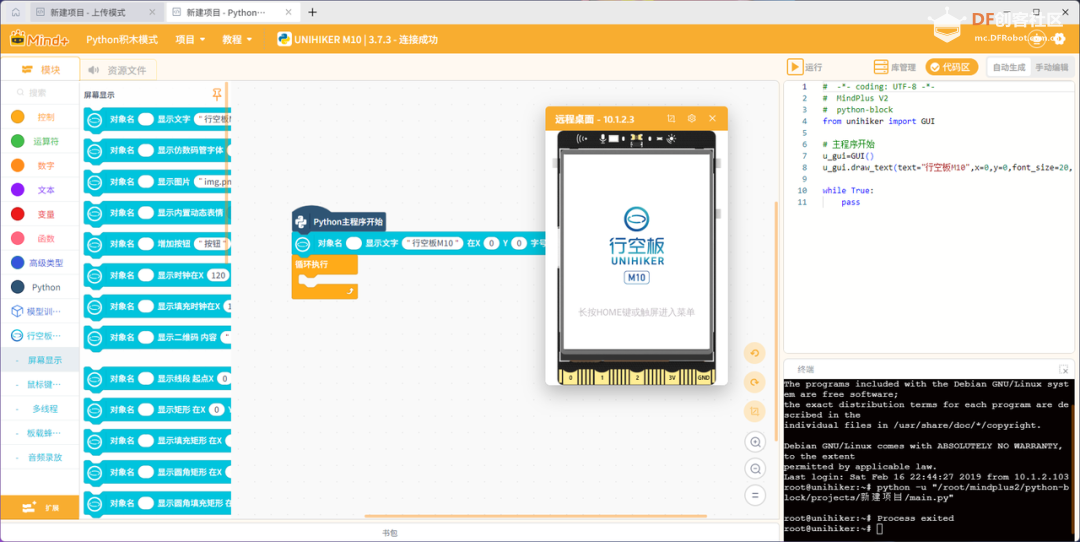
Task: Click redo button on workspace
Action: click(x=755, y=382)
